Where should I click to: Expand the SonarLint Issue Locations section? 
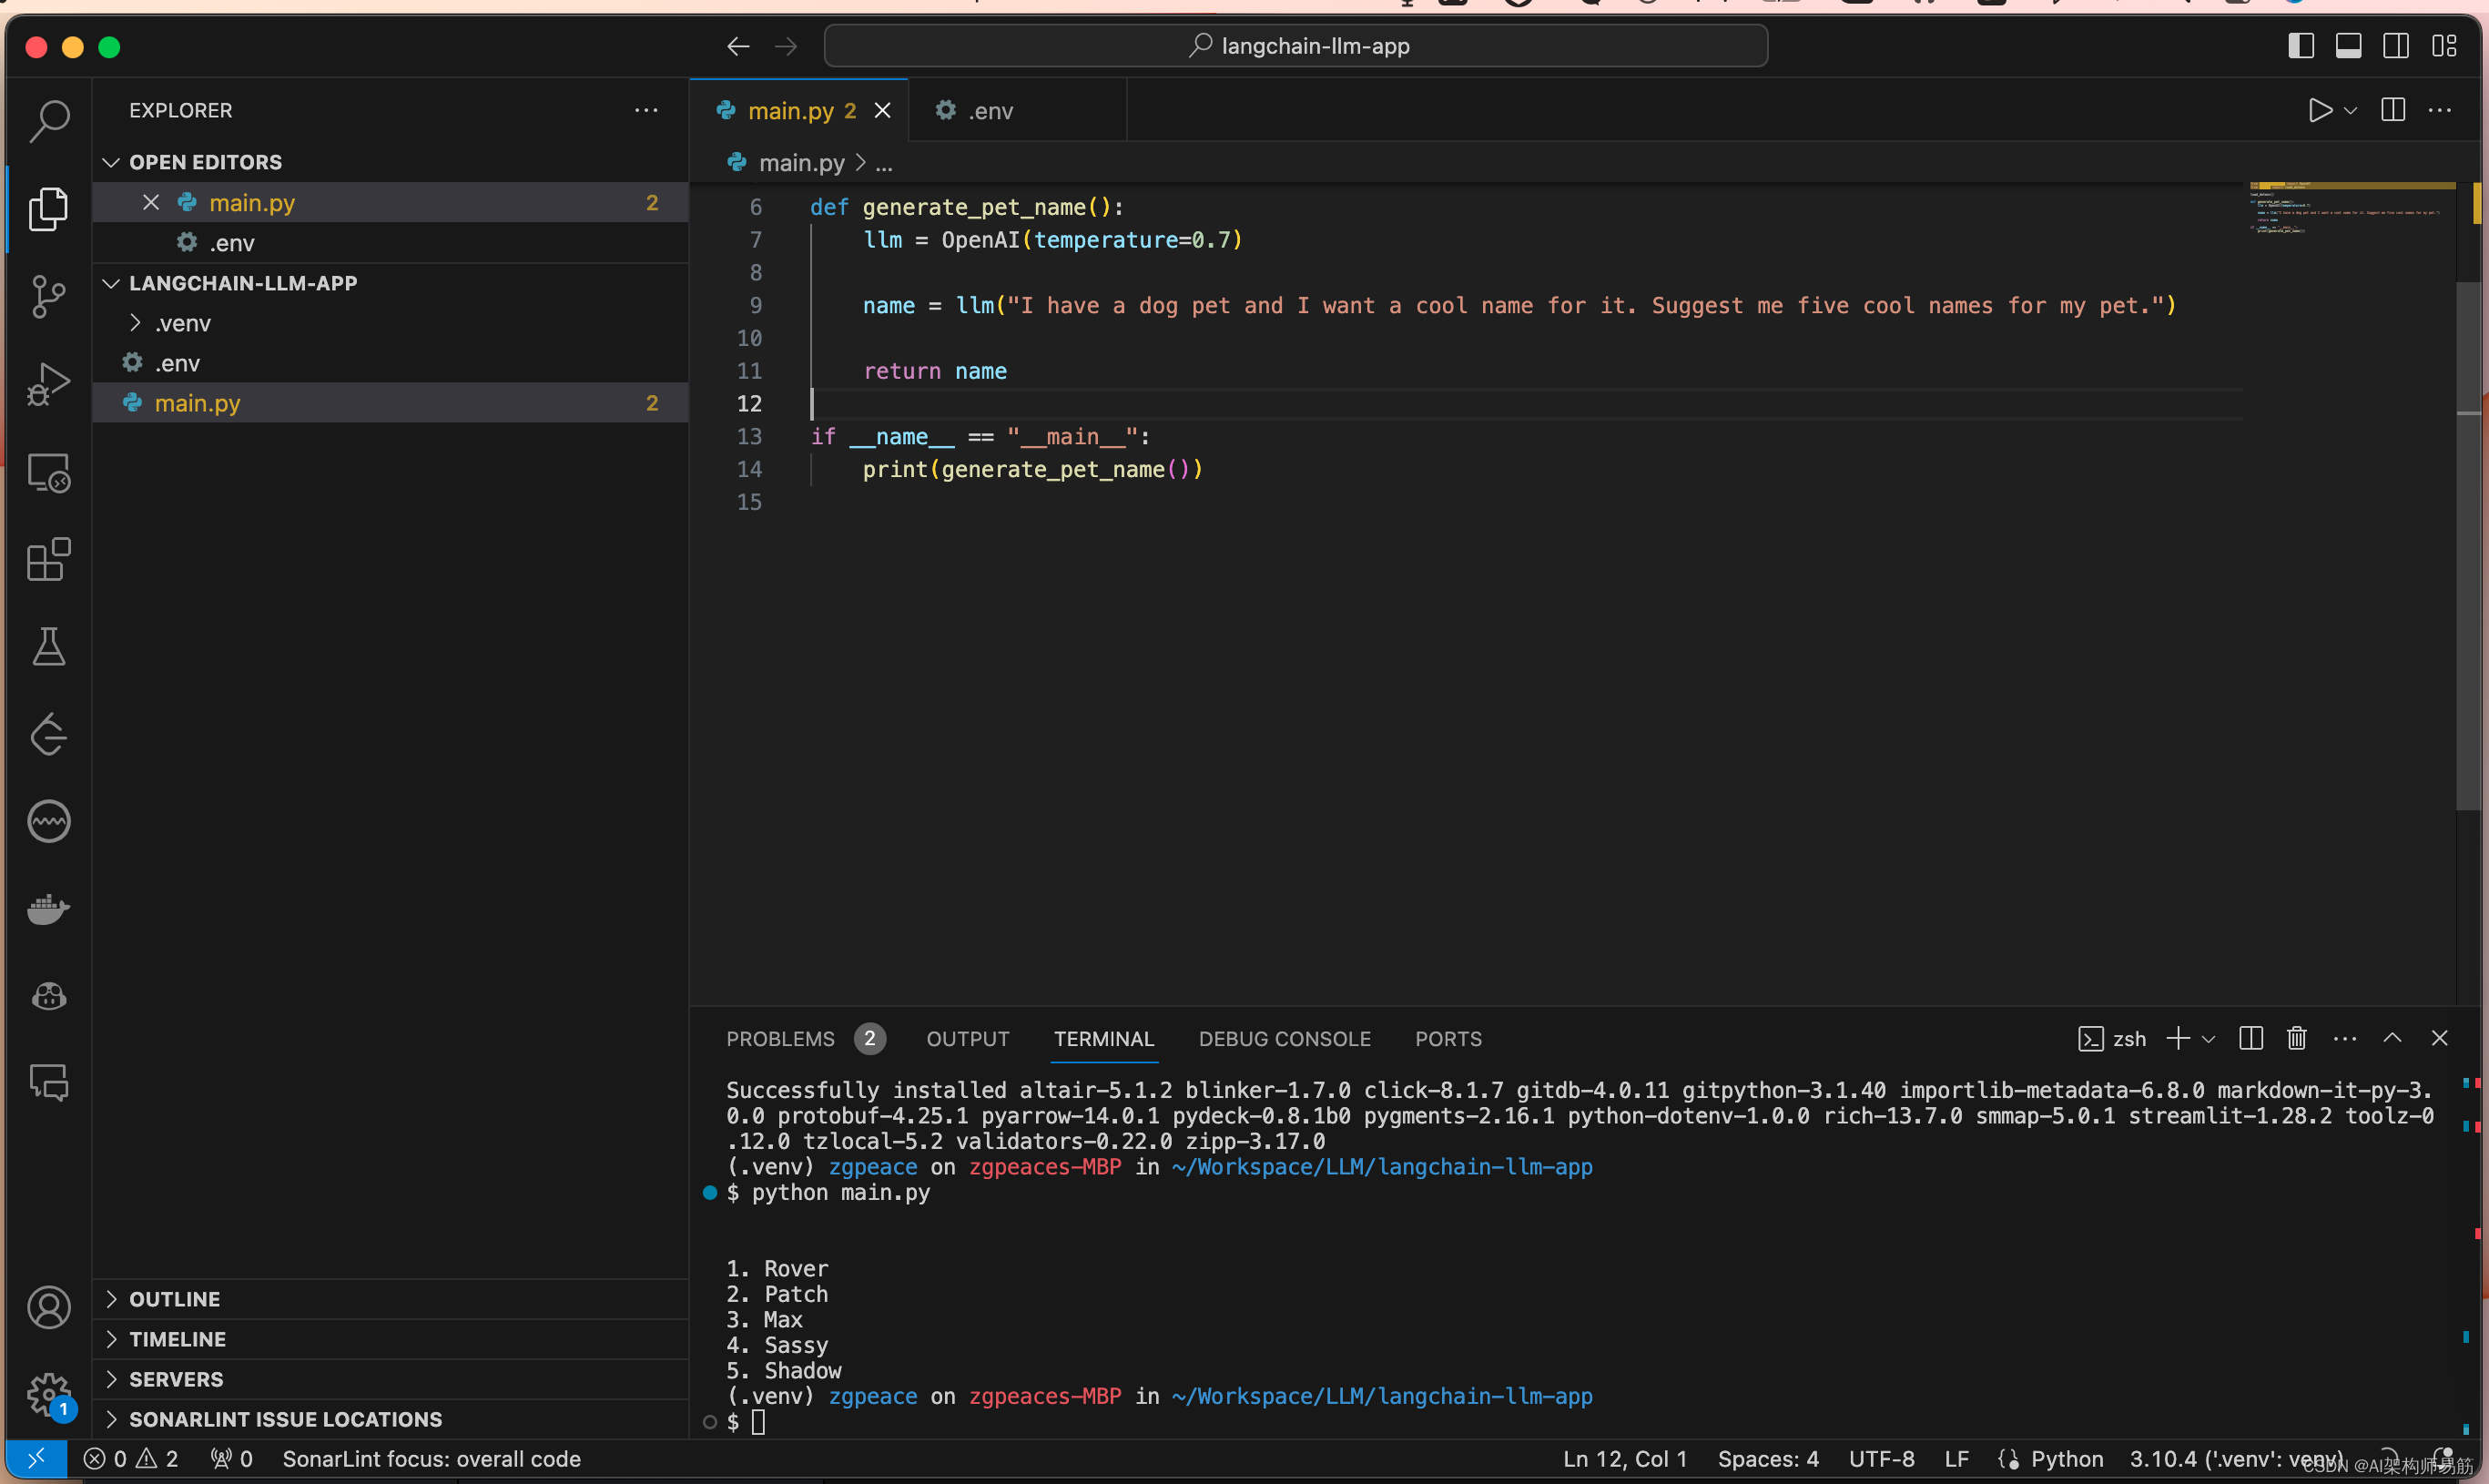[390, 1419]
